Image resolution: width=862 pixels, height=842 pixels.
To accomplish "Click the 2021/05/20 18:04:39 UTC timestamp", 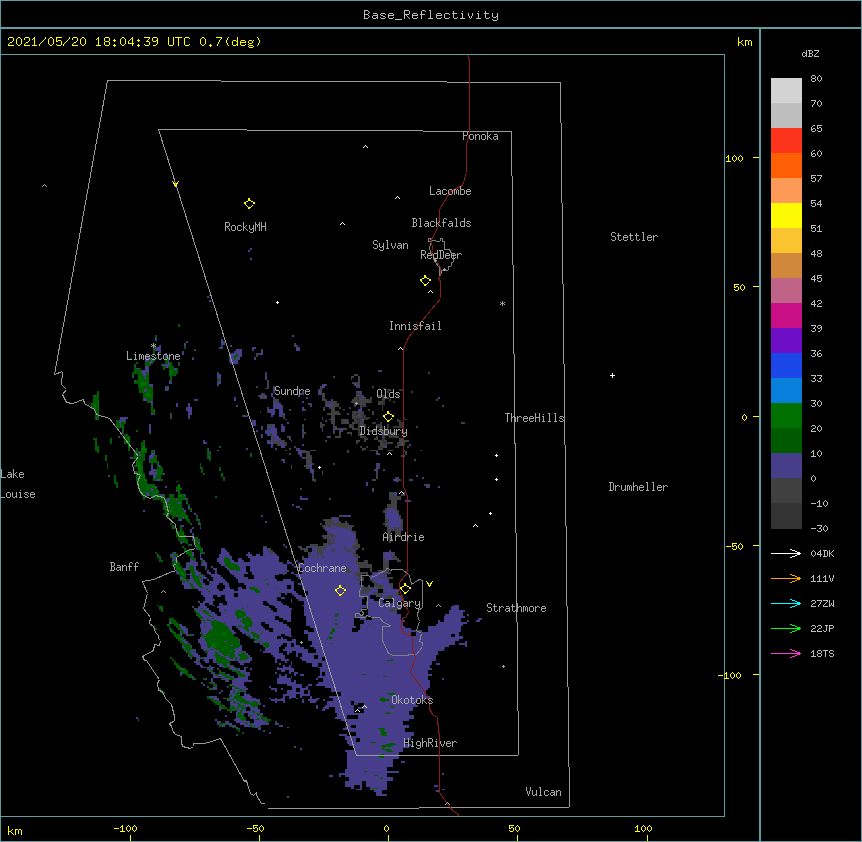I will [x=99, y=42].
